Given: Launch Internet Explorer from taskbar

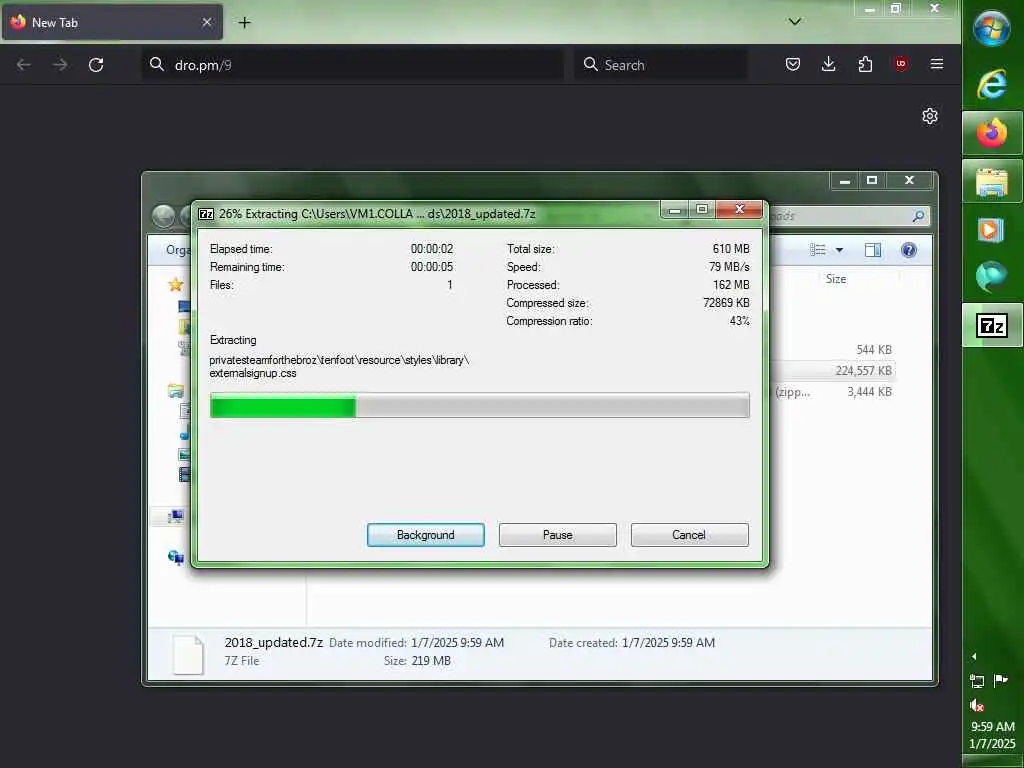Looking at the screenshot, I should [x=992, y=84].
